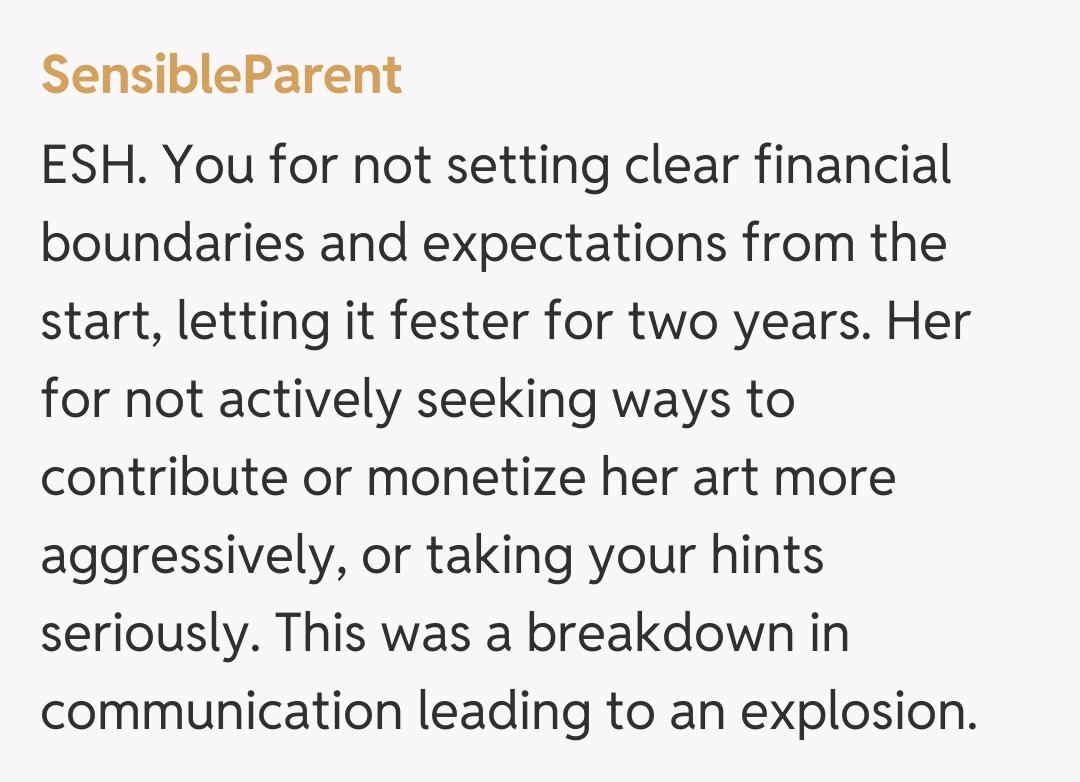1080x782 pixels.
Task: Click the word "setting" in the first line
Action: [527, 166]
